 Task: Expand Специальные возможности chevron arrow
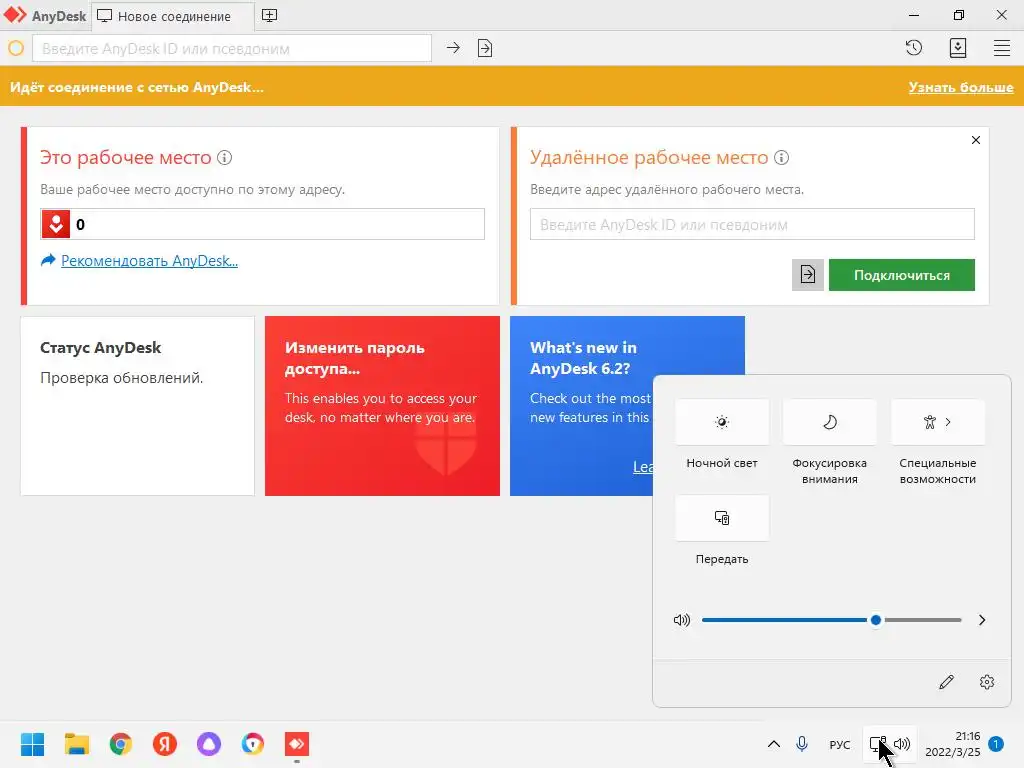point(948,422)
